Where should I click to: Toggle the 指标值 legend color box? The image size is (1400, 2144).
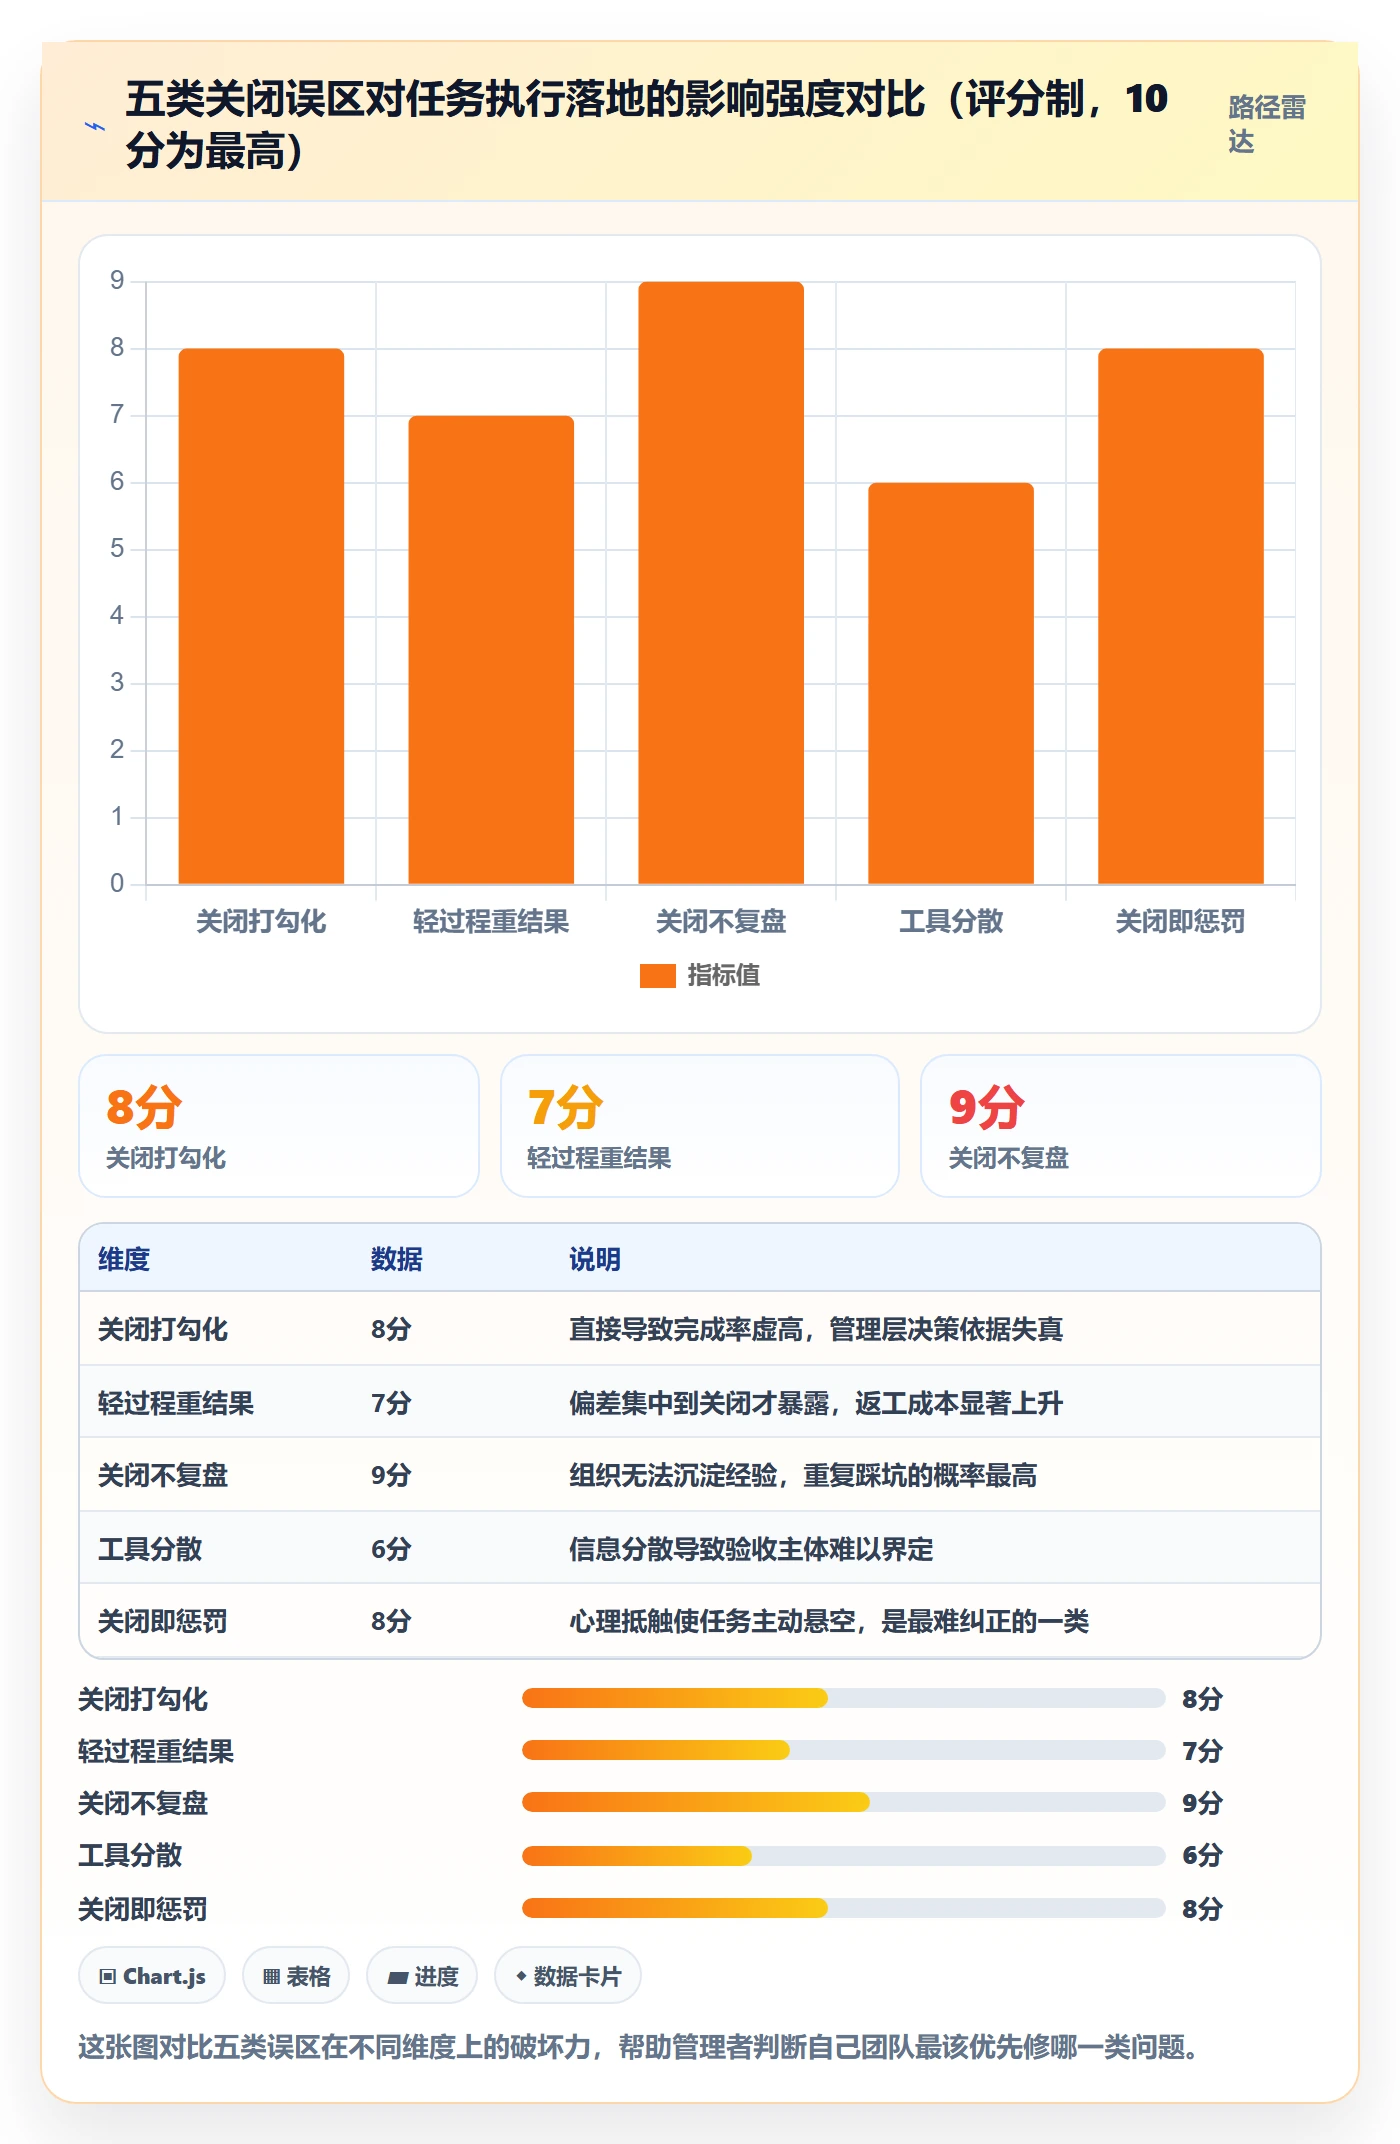click(658, 975)
